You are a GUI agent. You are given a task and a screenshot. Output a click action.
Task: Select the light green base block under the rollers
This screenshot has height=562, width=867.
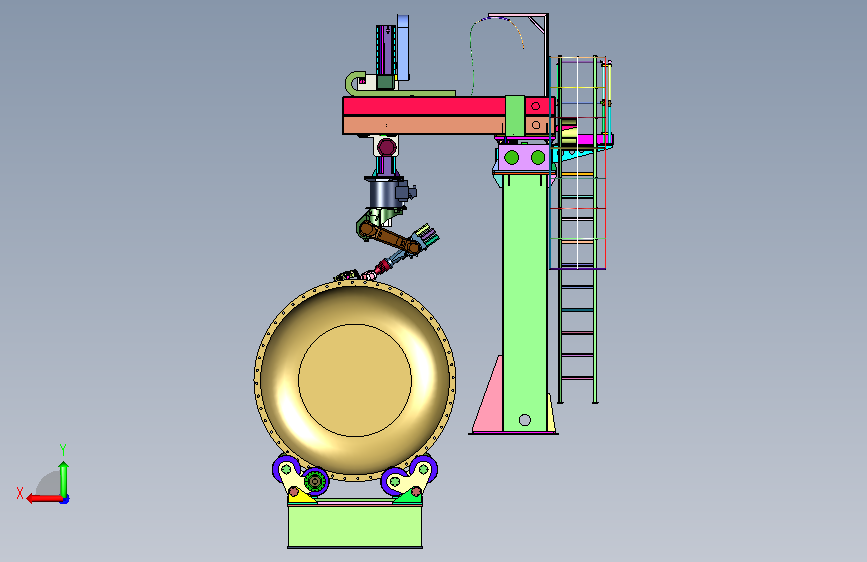point(355,526)
